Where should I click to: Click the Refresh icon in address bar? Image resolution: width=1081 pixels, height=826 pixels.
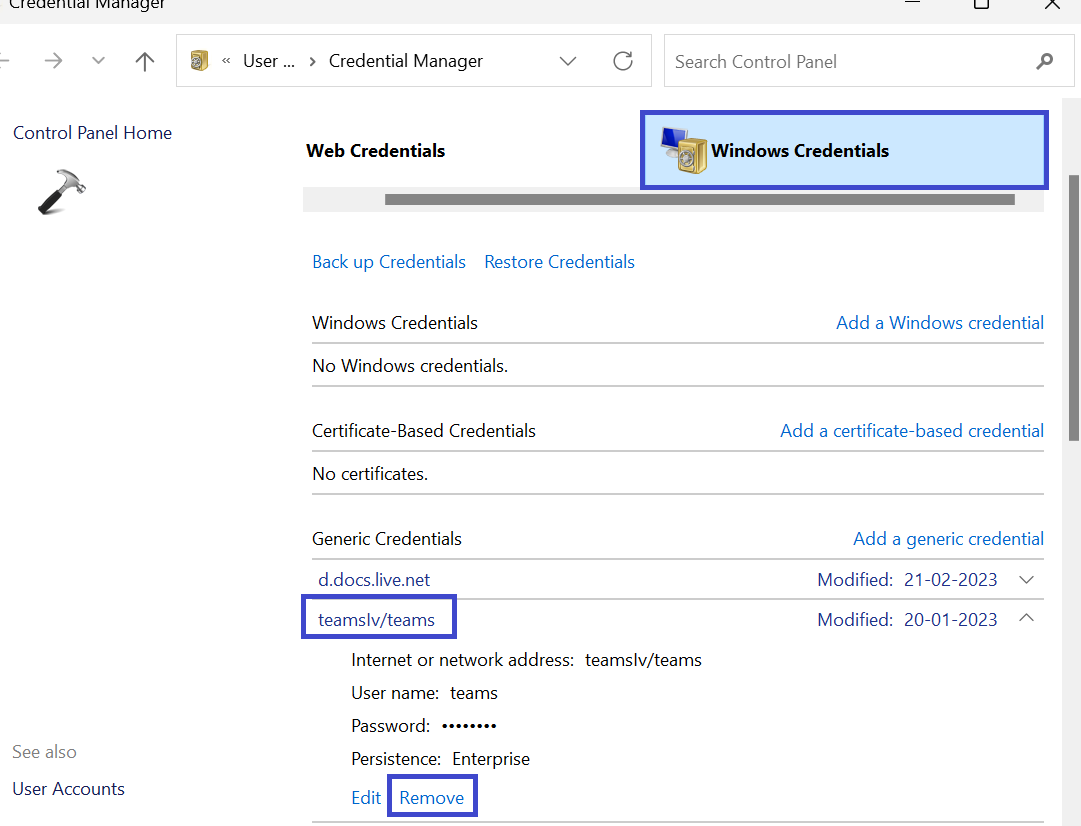[623, 61]
